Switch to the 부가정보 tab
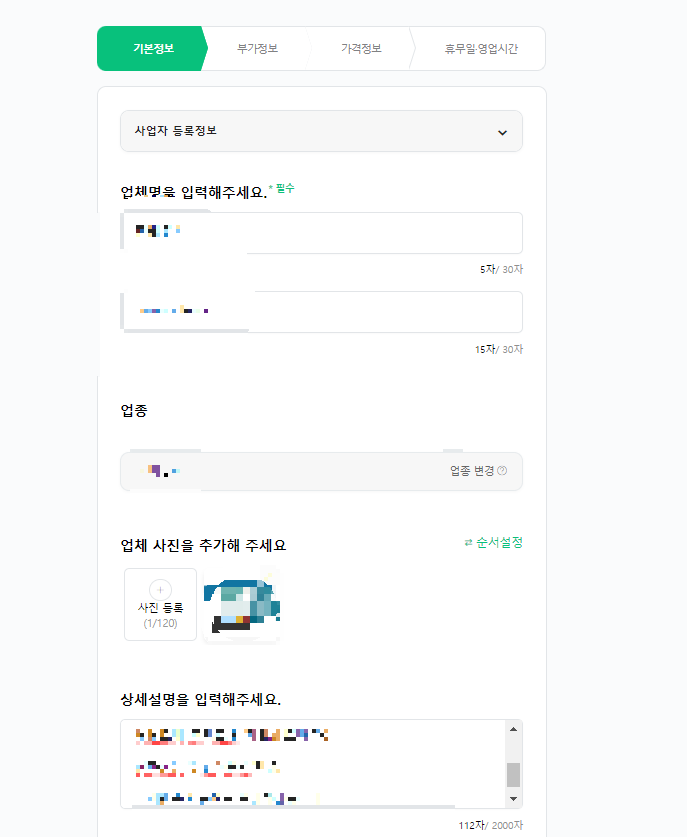The height and width of the screenshot is (837, 687). pos(258,46)
